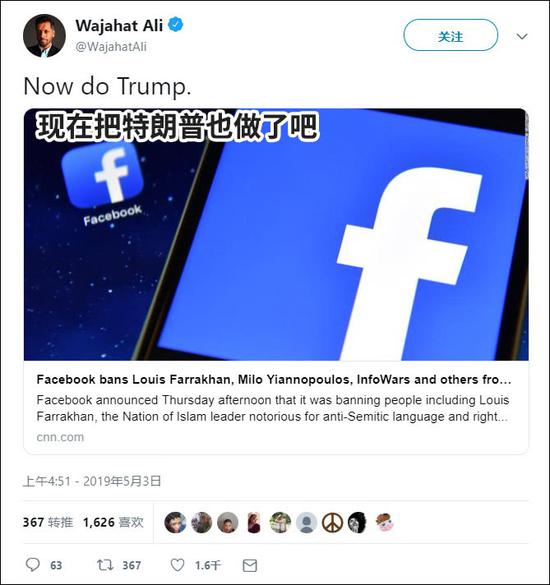The height and width of the screenshot is (585, 550).
Task: View the 367 转推 retweets list
Action: click(48, 522)
